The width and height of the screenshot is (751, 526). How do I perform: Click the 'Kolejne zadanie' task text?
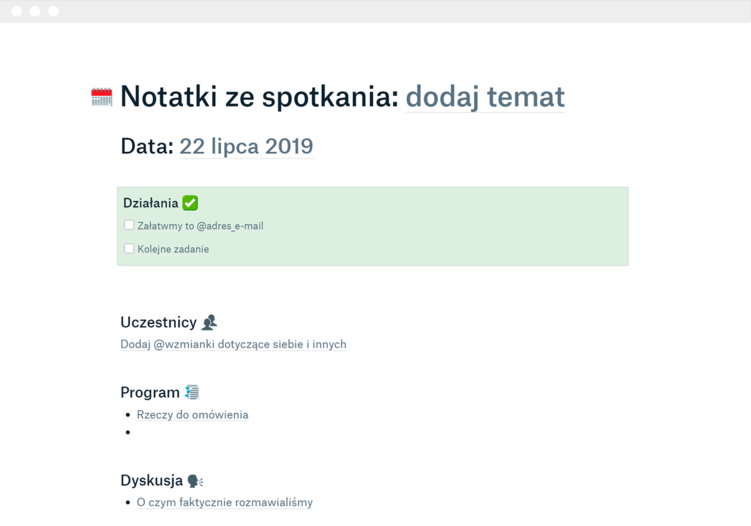point(173,249)
